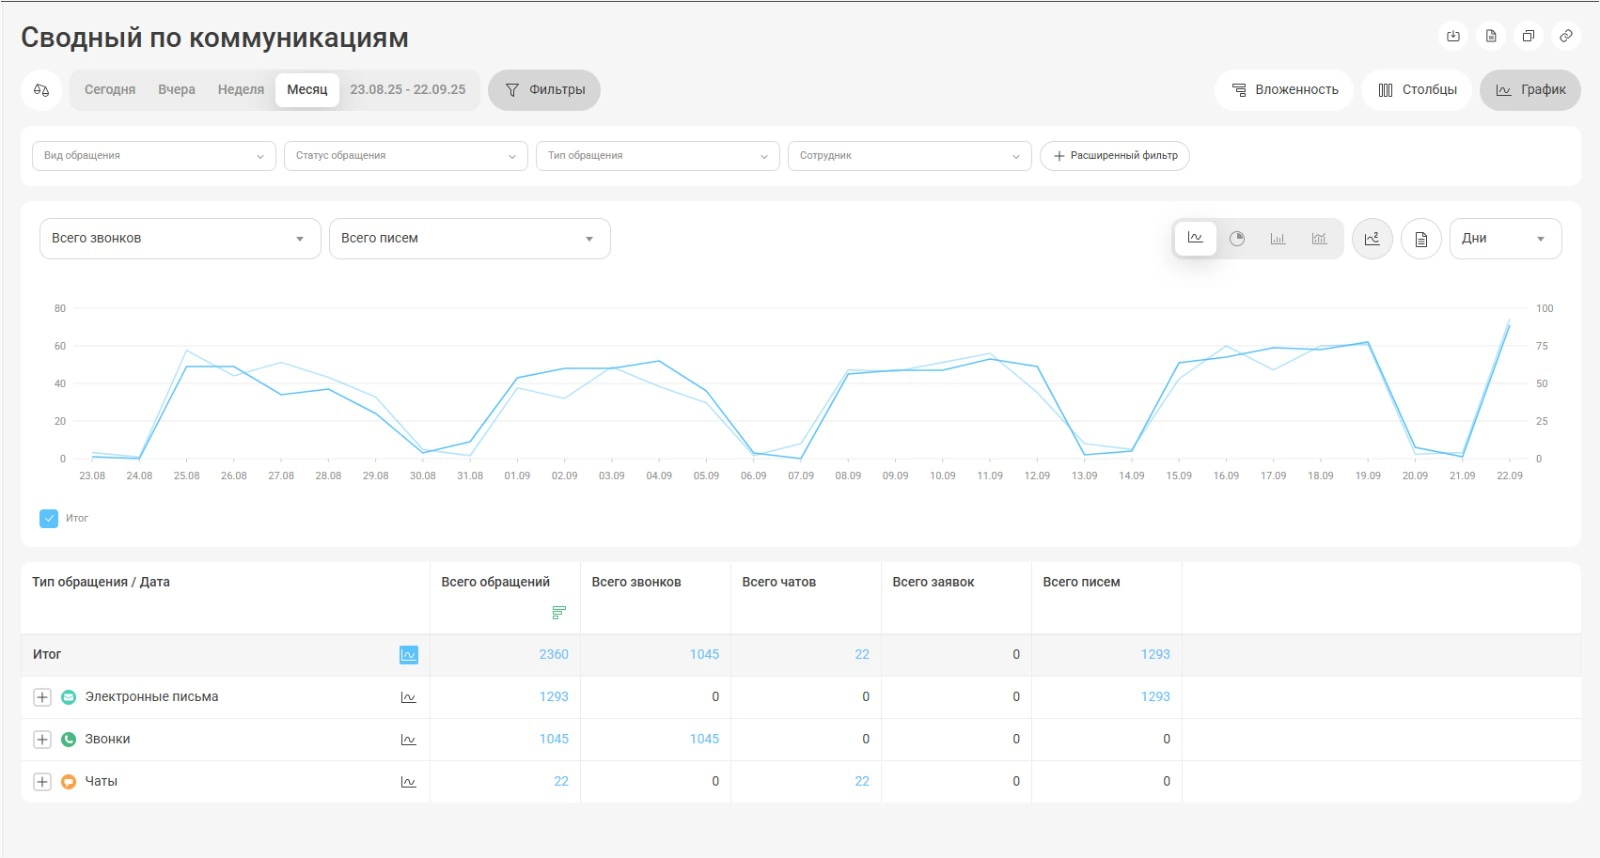
Task: Select the line chart type icon
Action: coord(1195,238)
